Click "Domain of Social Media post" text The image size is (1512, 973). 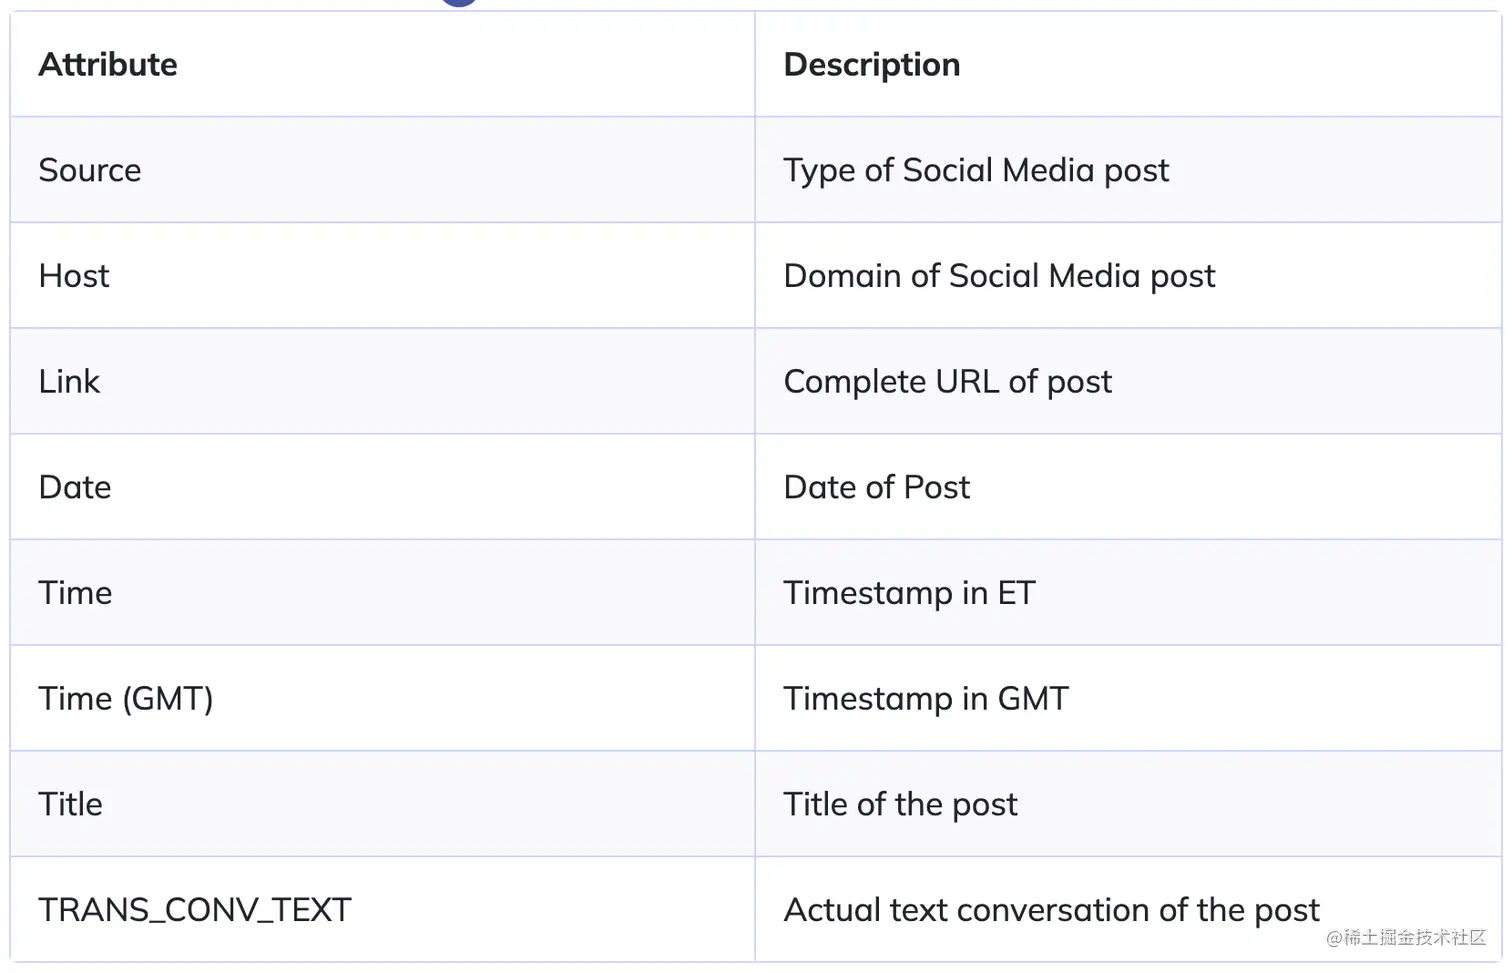point(998,276)
